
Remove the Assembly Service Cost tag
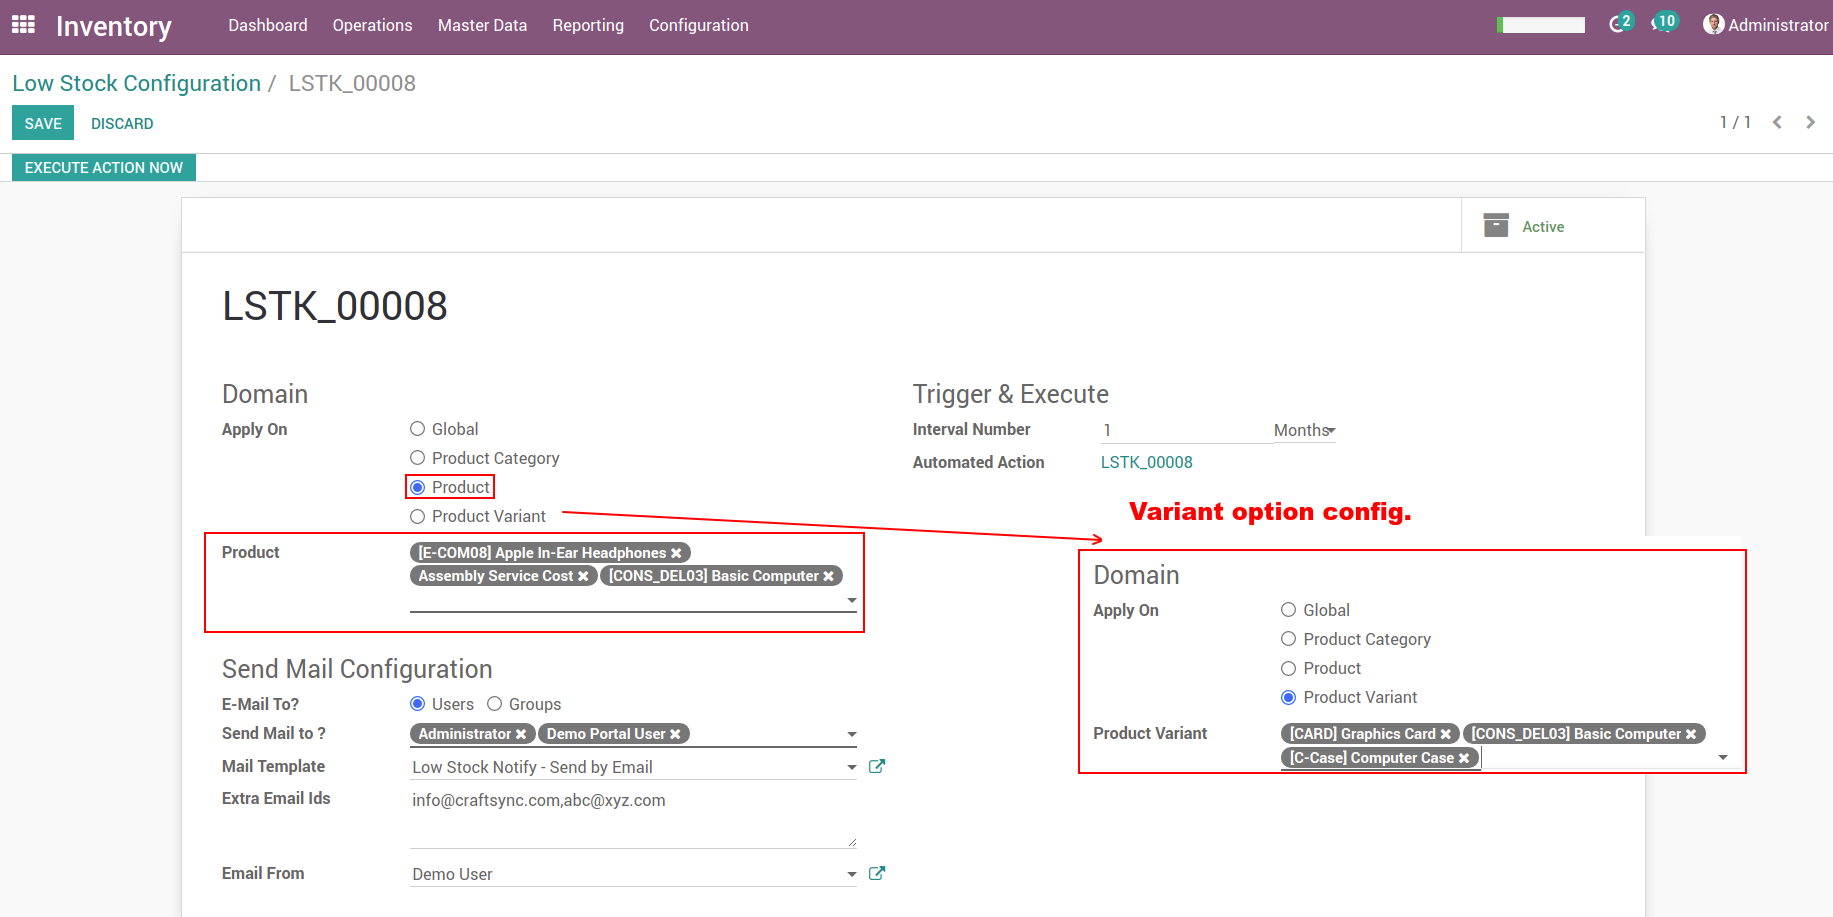pos(583,576)
